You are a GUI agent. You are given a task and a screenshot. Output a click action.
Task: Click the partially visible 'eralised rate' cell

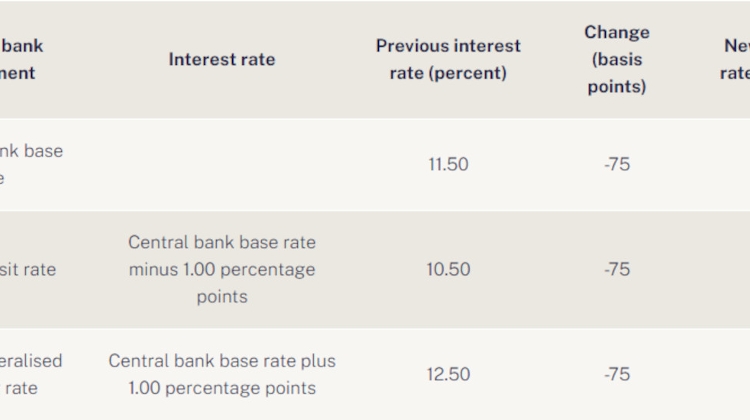[x=31, y=374]
